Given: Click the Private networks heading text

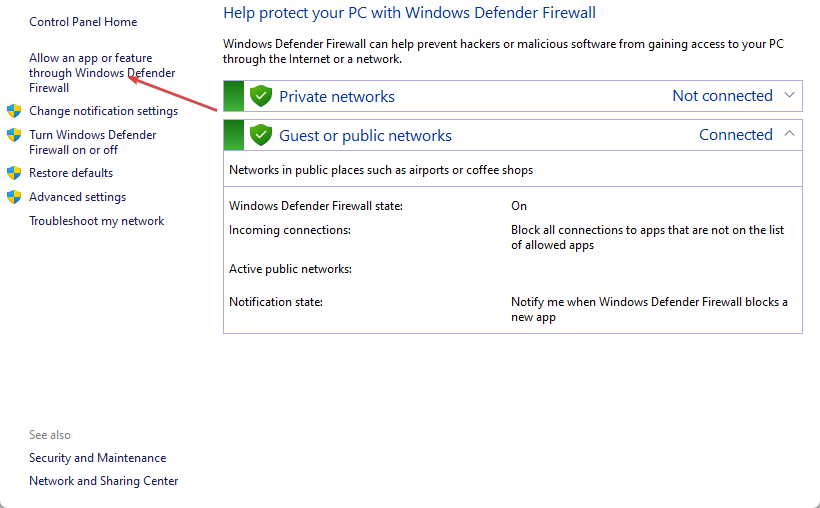Looking at the screenshot, I should 336,97.
